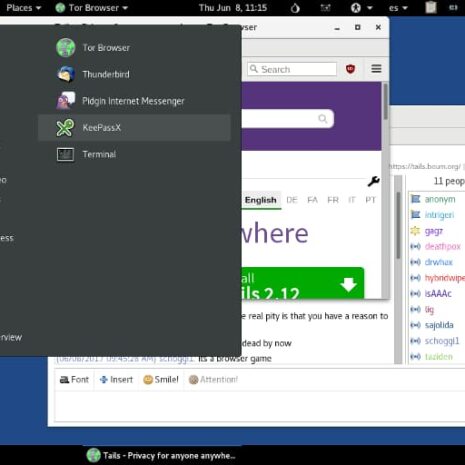Click the volume icon in top bar
The height and width of the screenshot is (465, 465).
454,8
